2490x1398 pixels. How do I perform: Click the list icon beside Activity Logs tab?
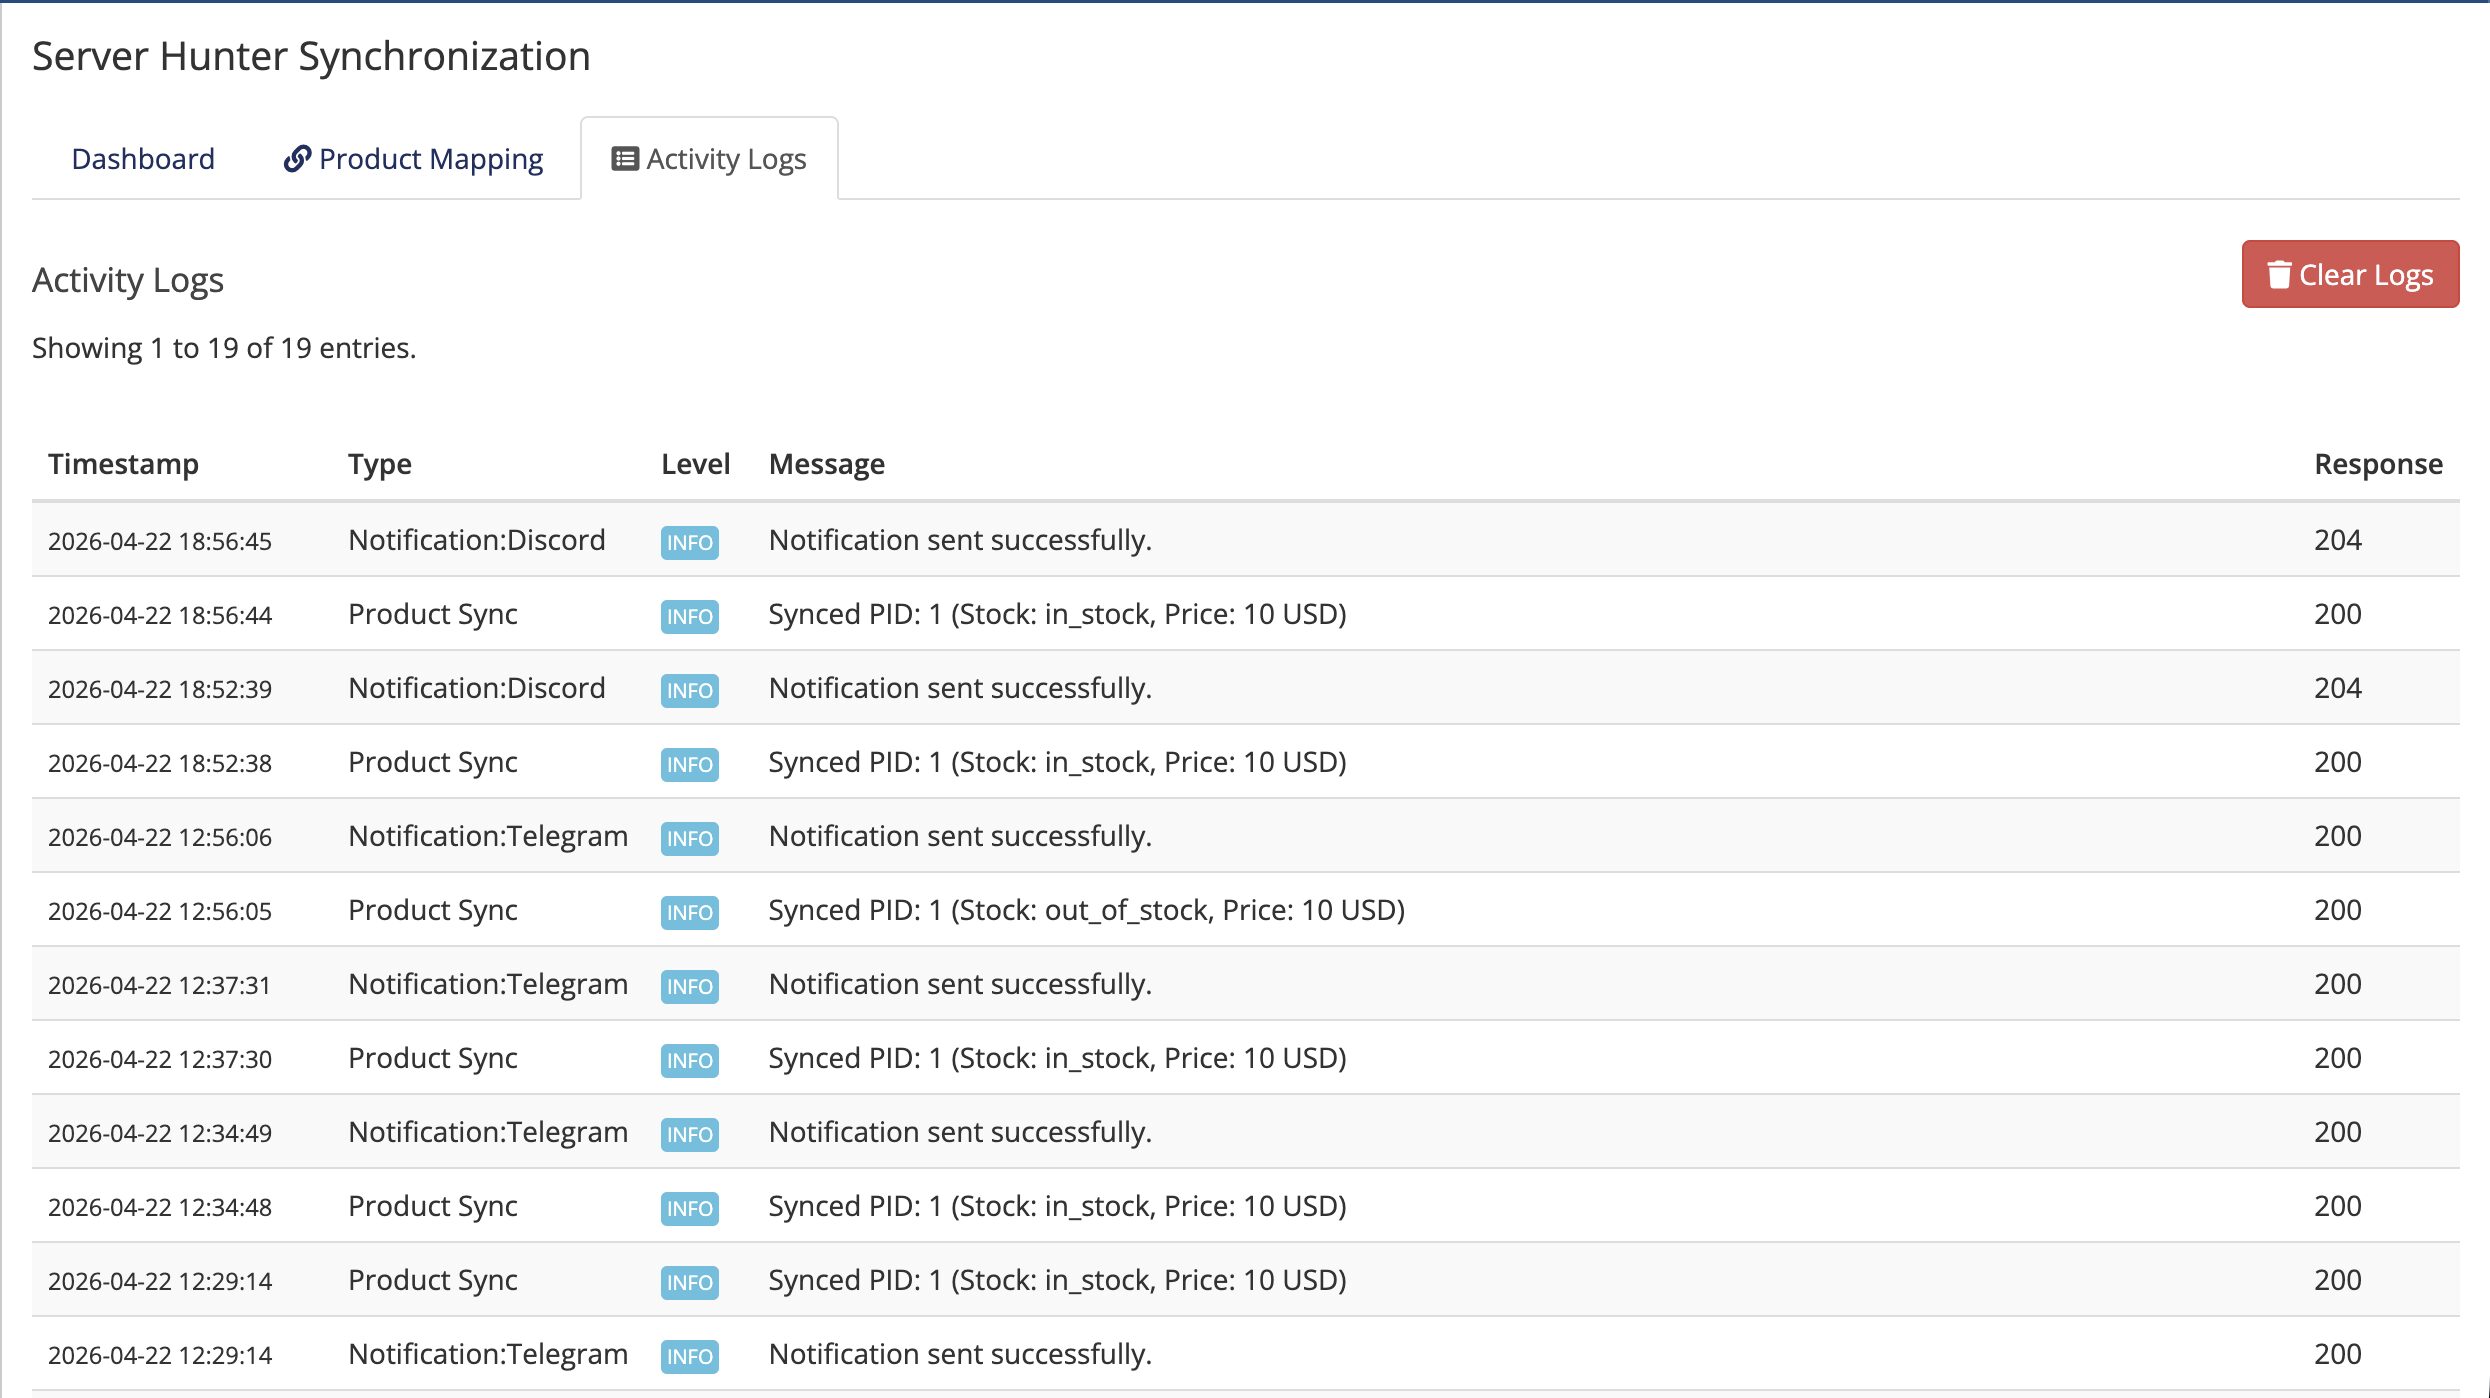[x=625, y=158]
